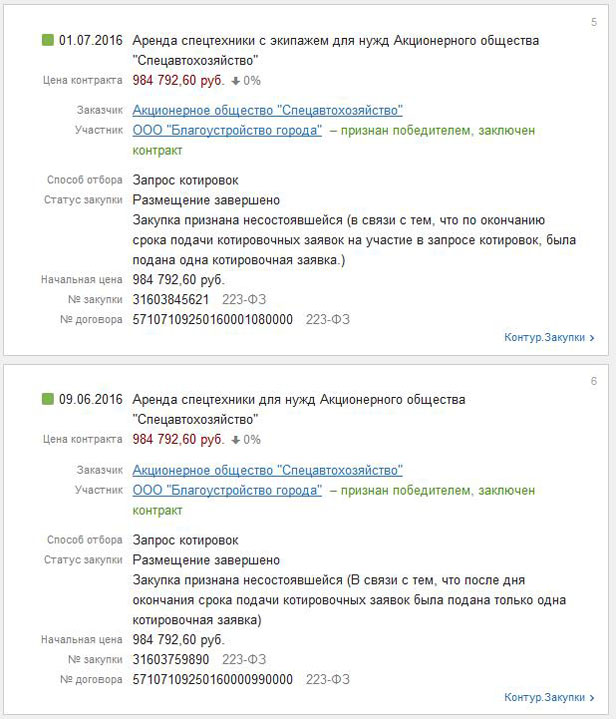This screenshot has width=616, height=719.
Task: Click the date 01.07.2016
Action: pos(90,41)
